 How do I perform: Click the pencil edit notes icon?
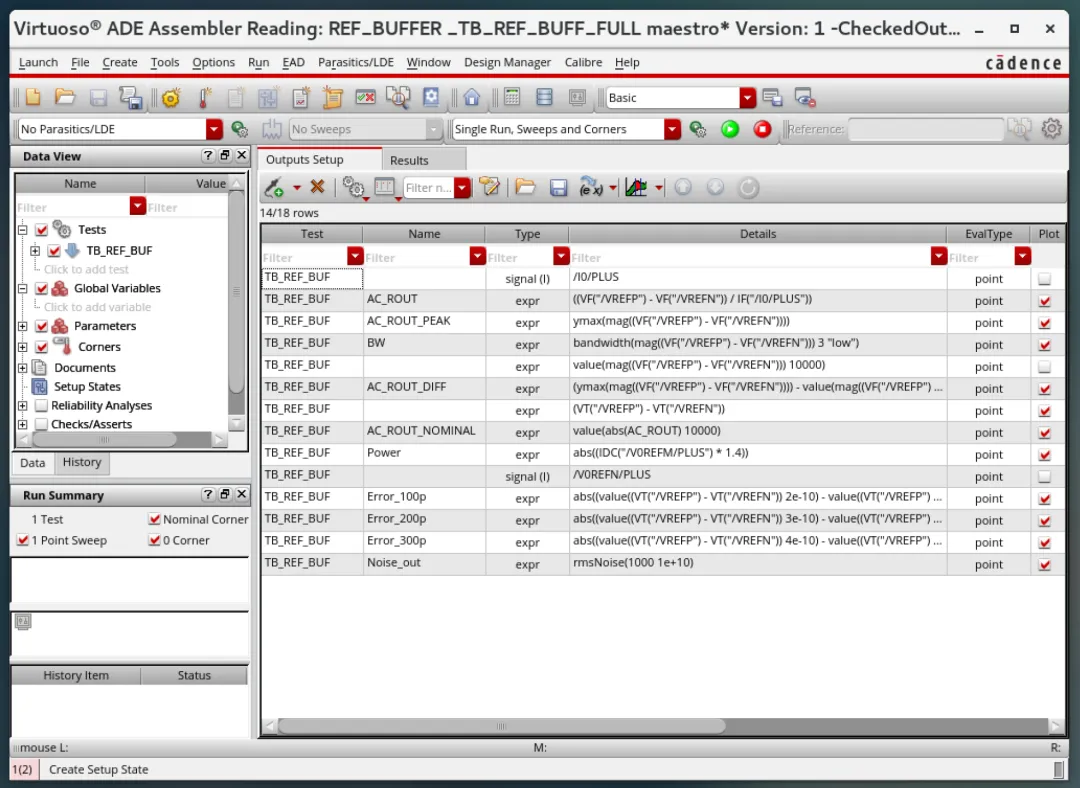tap(489, 187)
